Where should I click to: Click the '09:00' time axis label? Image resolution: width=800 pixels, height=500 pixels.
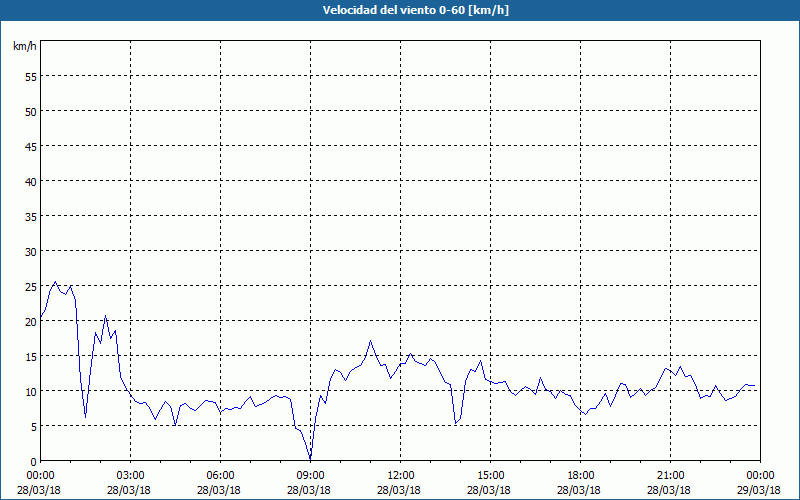tap(310, 476)
